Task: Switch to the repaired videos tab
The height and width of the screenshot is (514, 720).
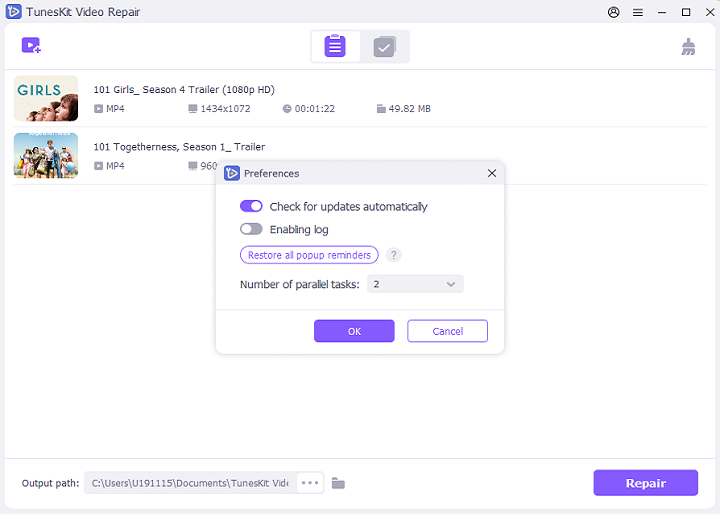Action: click(x=384, y=46)
